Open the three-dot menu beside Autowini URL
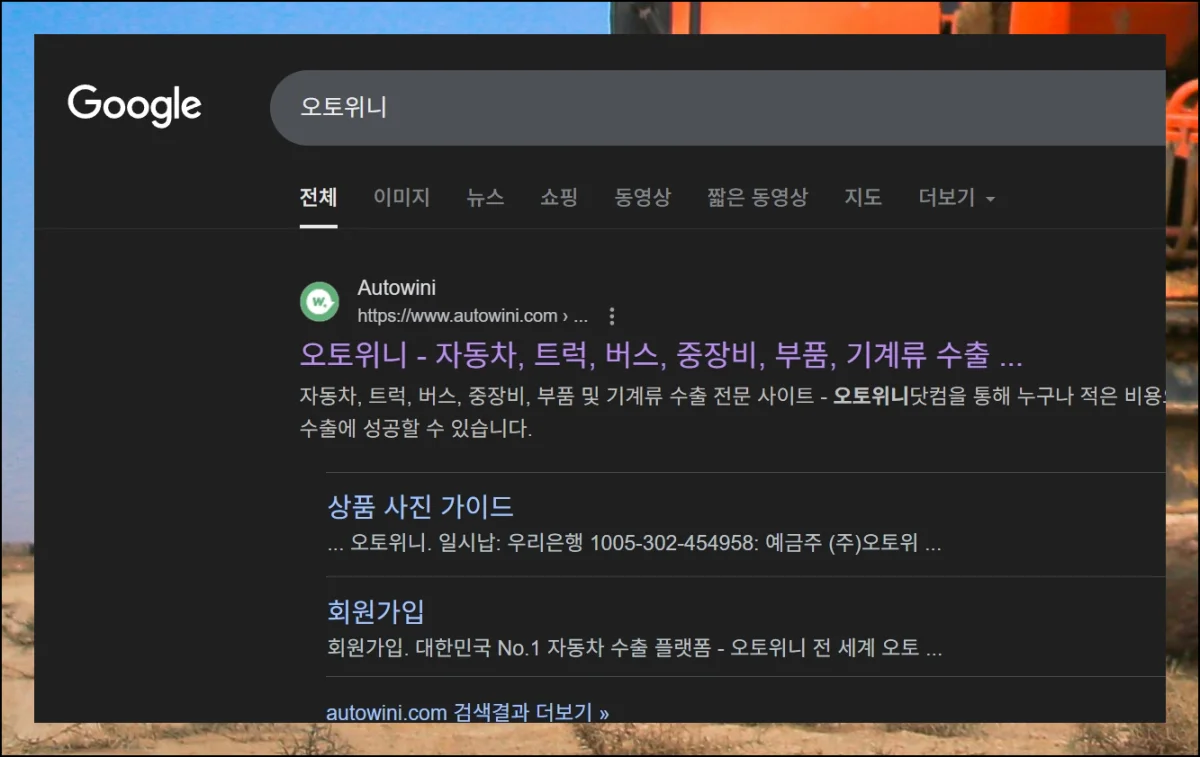The image size is (1200, 757). (x=612, y=317)
